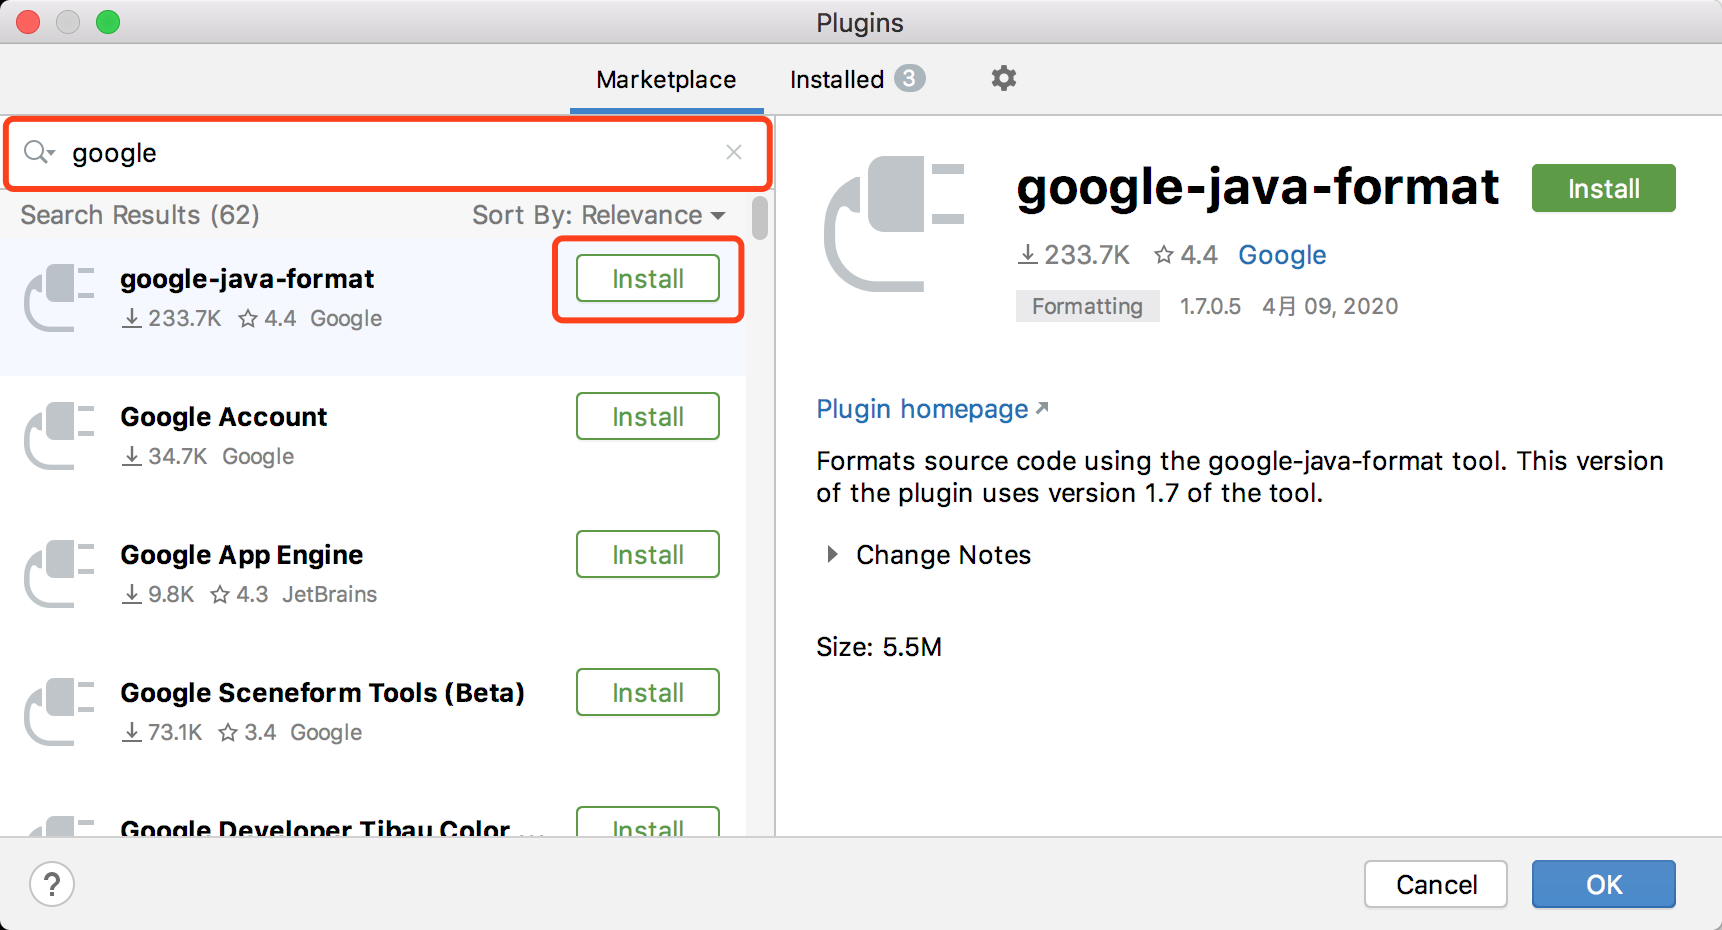The height and width of the screenshot is (930, 1722).
Task: Open the Sort By Relevance dropdown
Action: (598, 215)
